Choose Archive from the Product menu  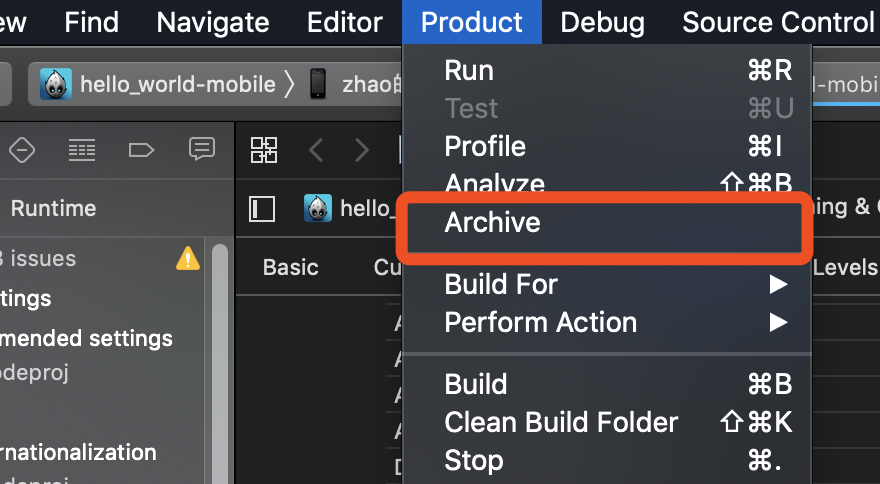pos(492,222)
